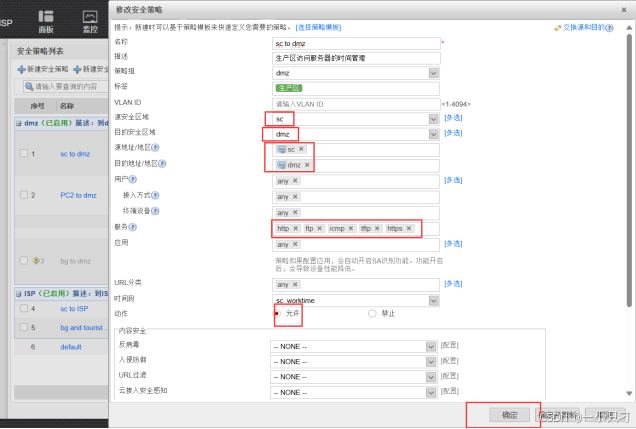Remove the dmz destination address tag

click(307, 165)
